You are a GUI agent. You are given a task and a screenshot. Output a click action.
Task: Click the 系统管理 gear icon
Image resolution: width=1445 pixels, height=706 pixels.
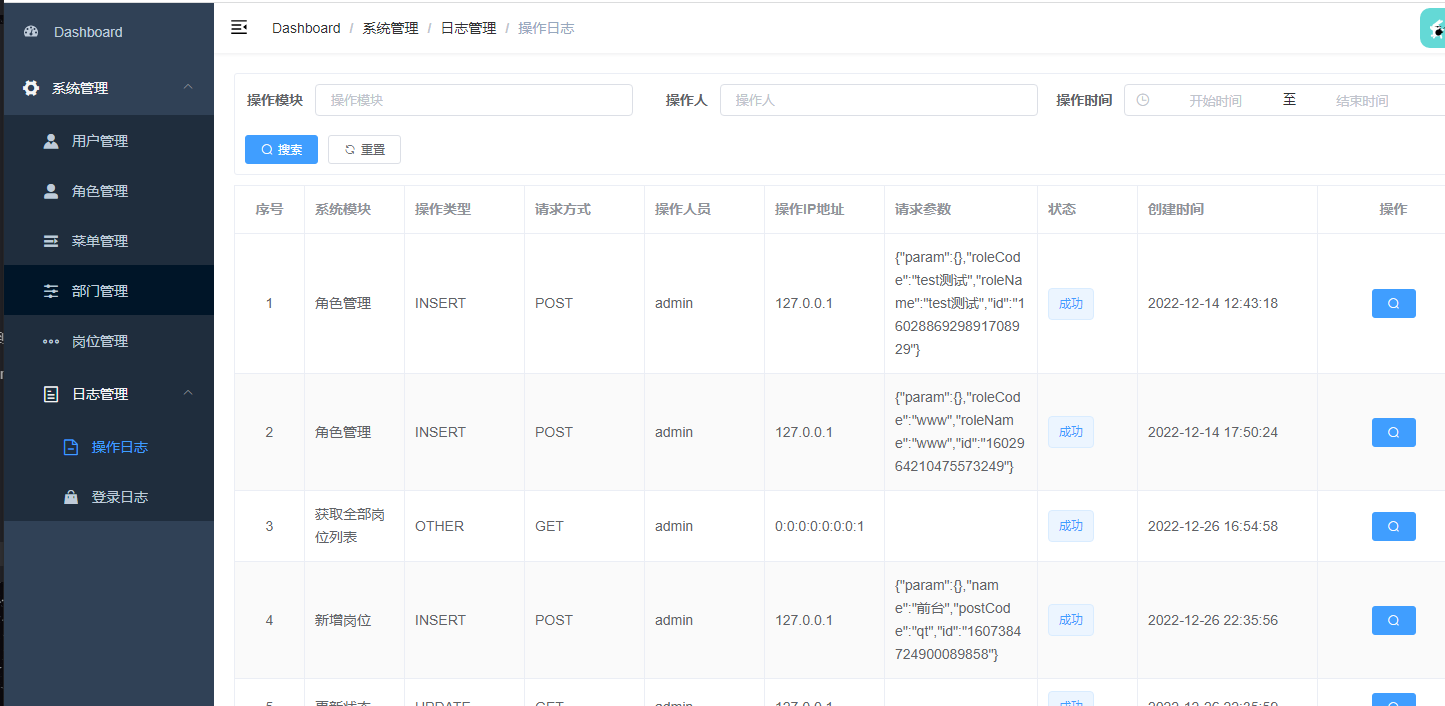(x=31, y=88)
